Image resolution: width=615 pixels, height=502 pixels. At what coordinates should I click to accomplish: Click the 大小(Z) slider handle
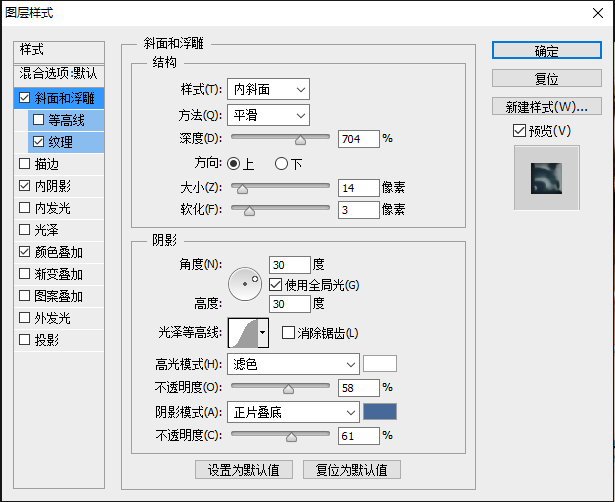[x=242, y=189]
